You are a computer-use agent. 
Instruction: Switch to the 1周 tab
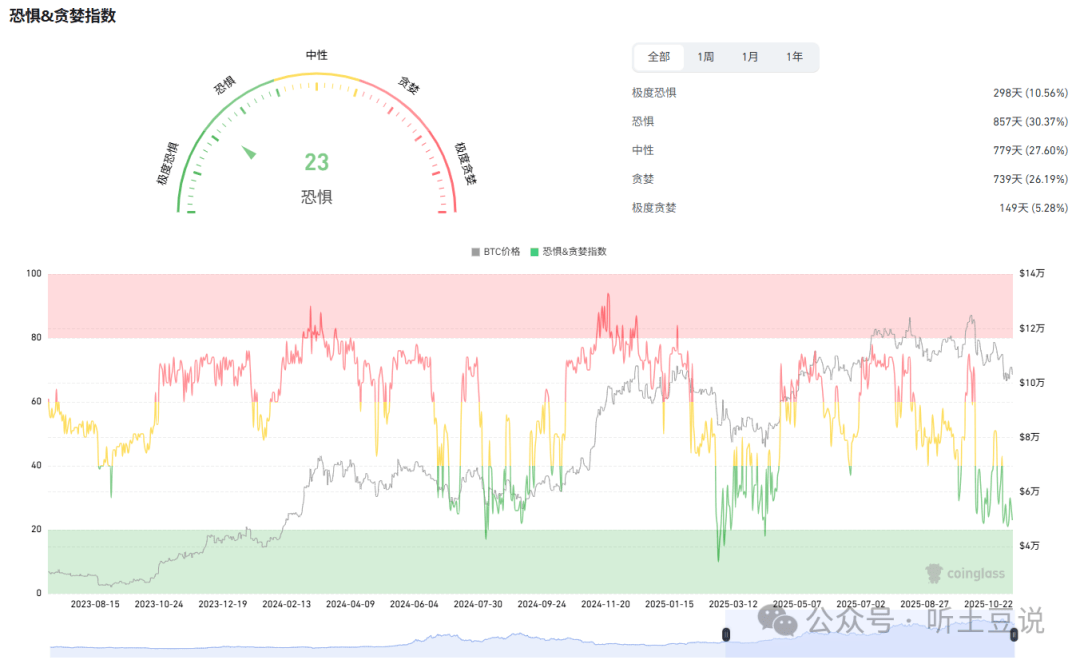[x=704, y=57]
